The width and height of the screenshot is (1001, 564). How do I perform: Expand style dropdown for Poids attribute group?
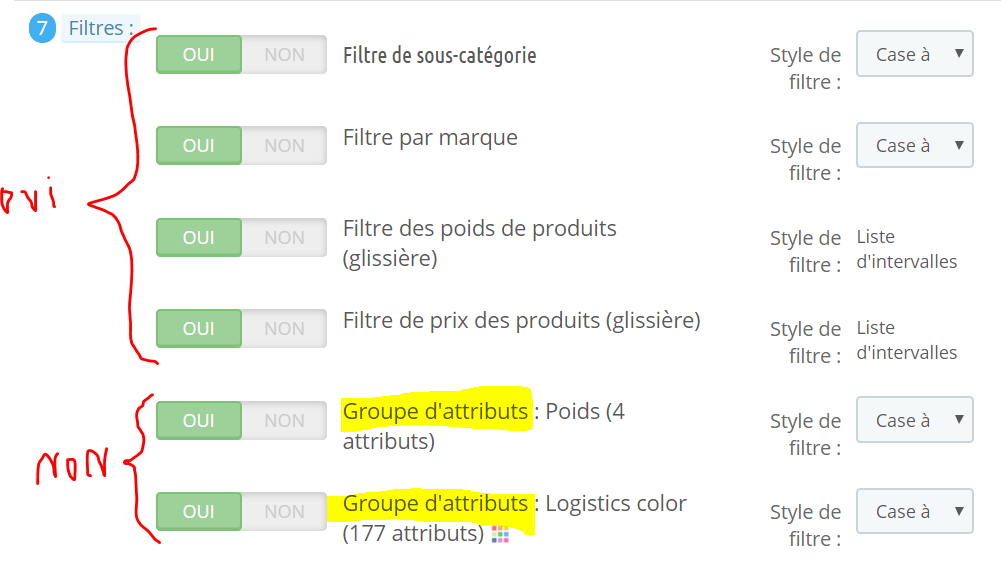pyautogui.click(x=914, y=420)
